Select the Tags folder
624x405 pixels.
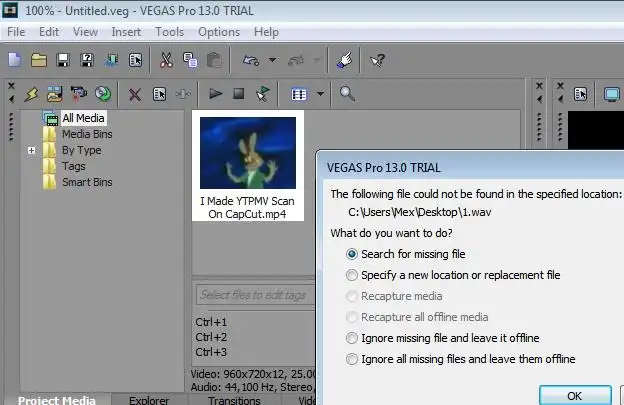pyautogui.click(x=74, y=166)
